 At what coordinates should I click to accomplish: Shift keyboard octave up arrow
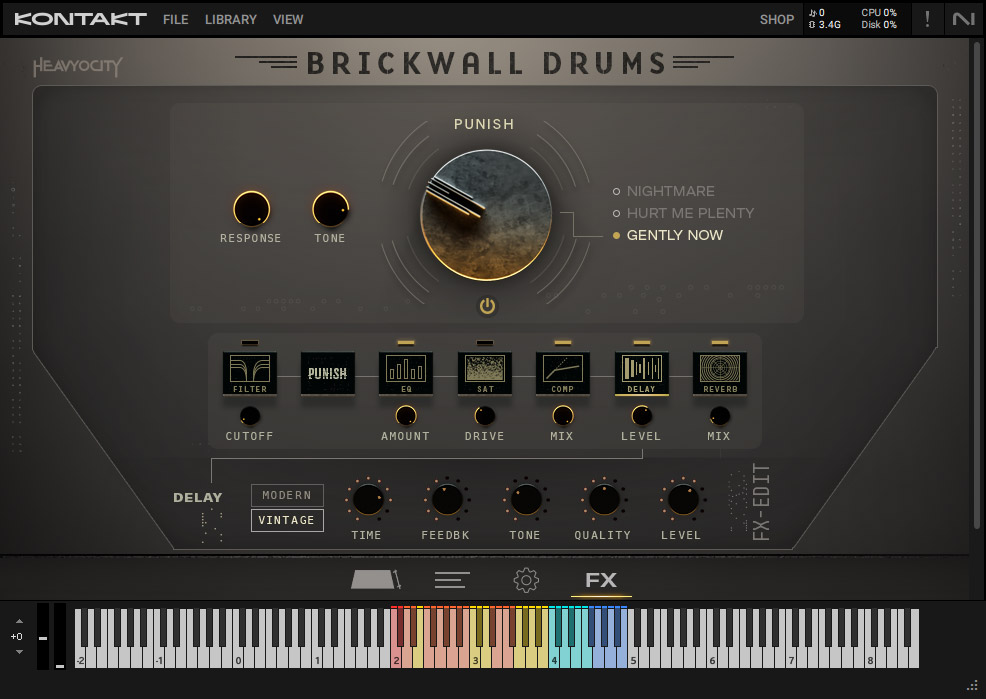click(x=19, y=621)
